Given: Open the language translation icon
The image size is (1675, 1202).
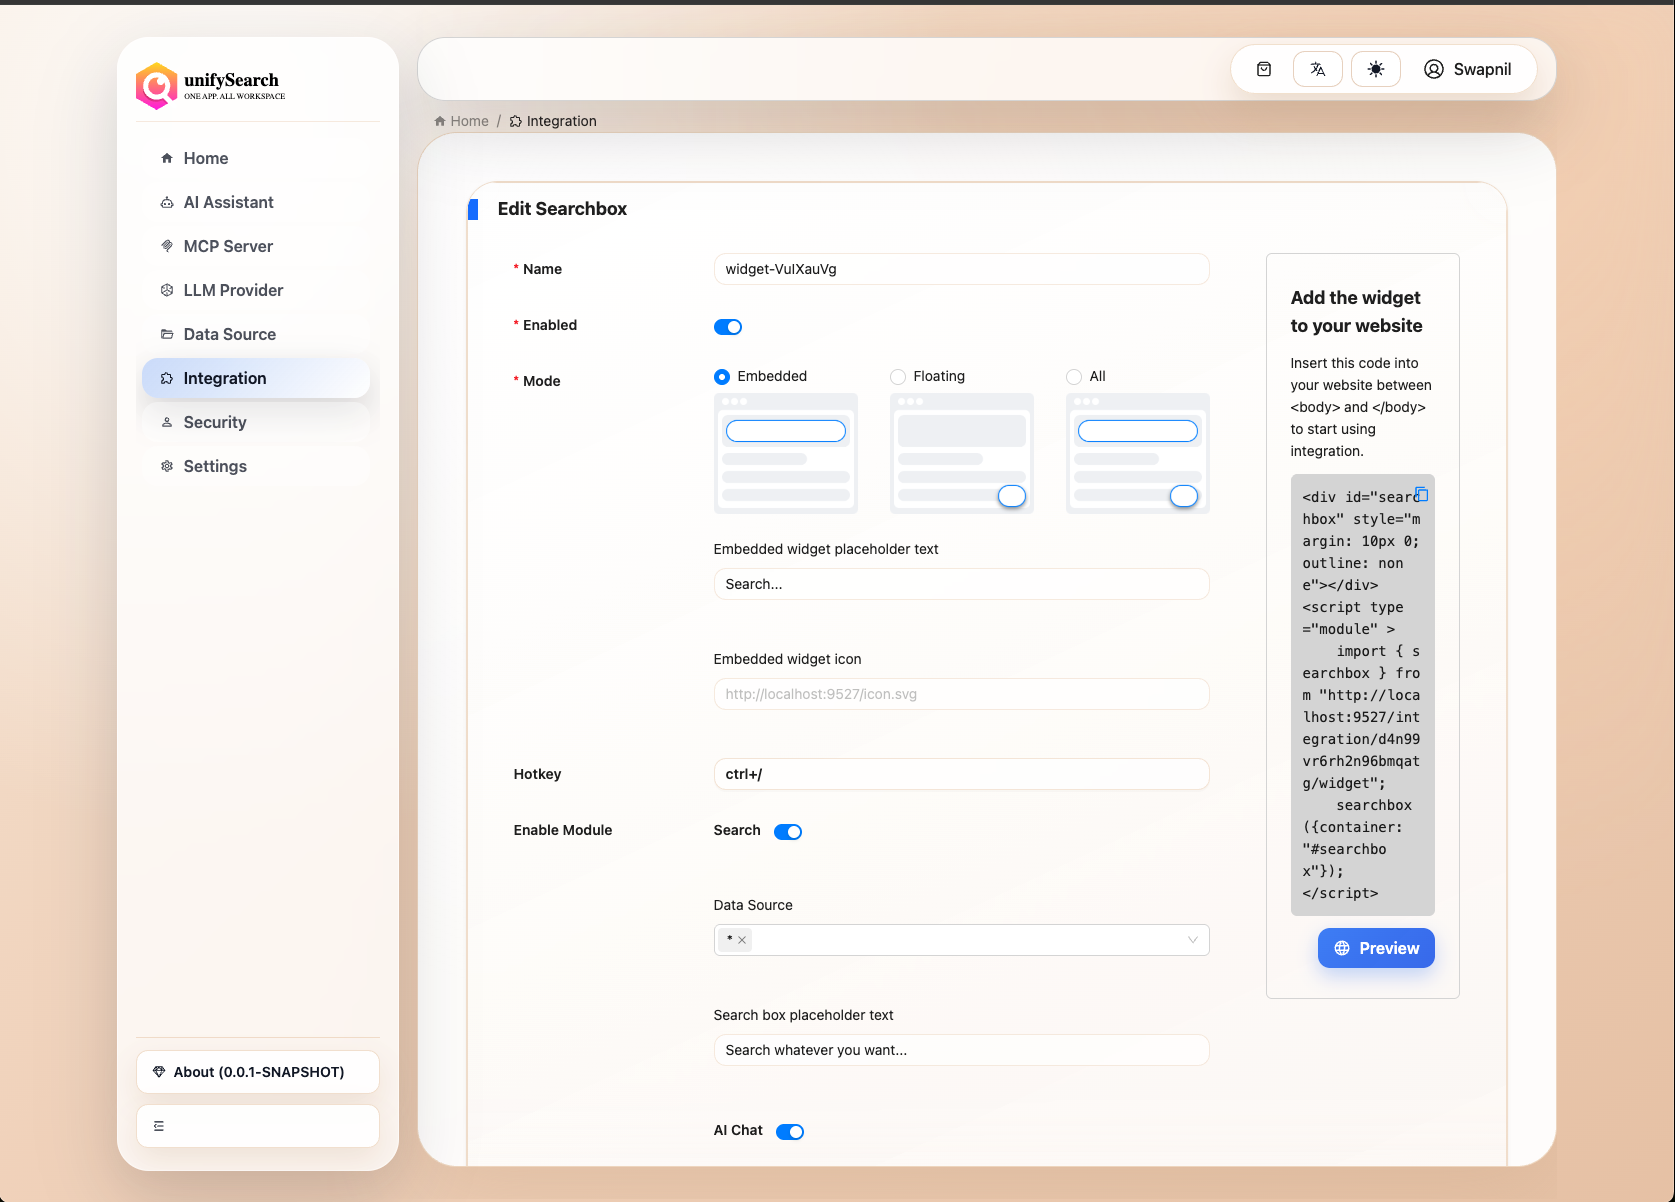Looking at the screenshot, I should pyautogui.click(x=1317, y=69).
